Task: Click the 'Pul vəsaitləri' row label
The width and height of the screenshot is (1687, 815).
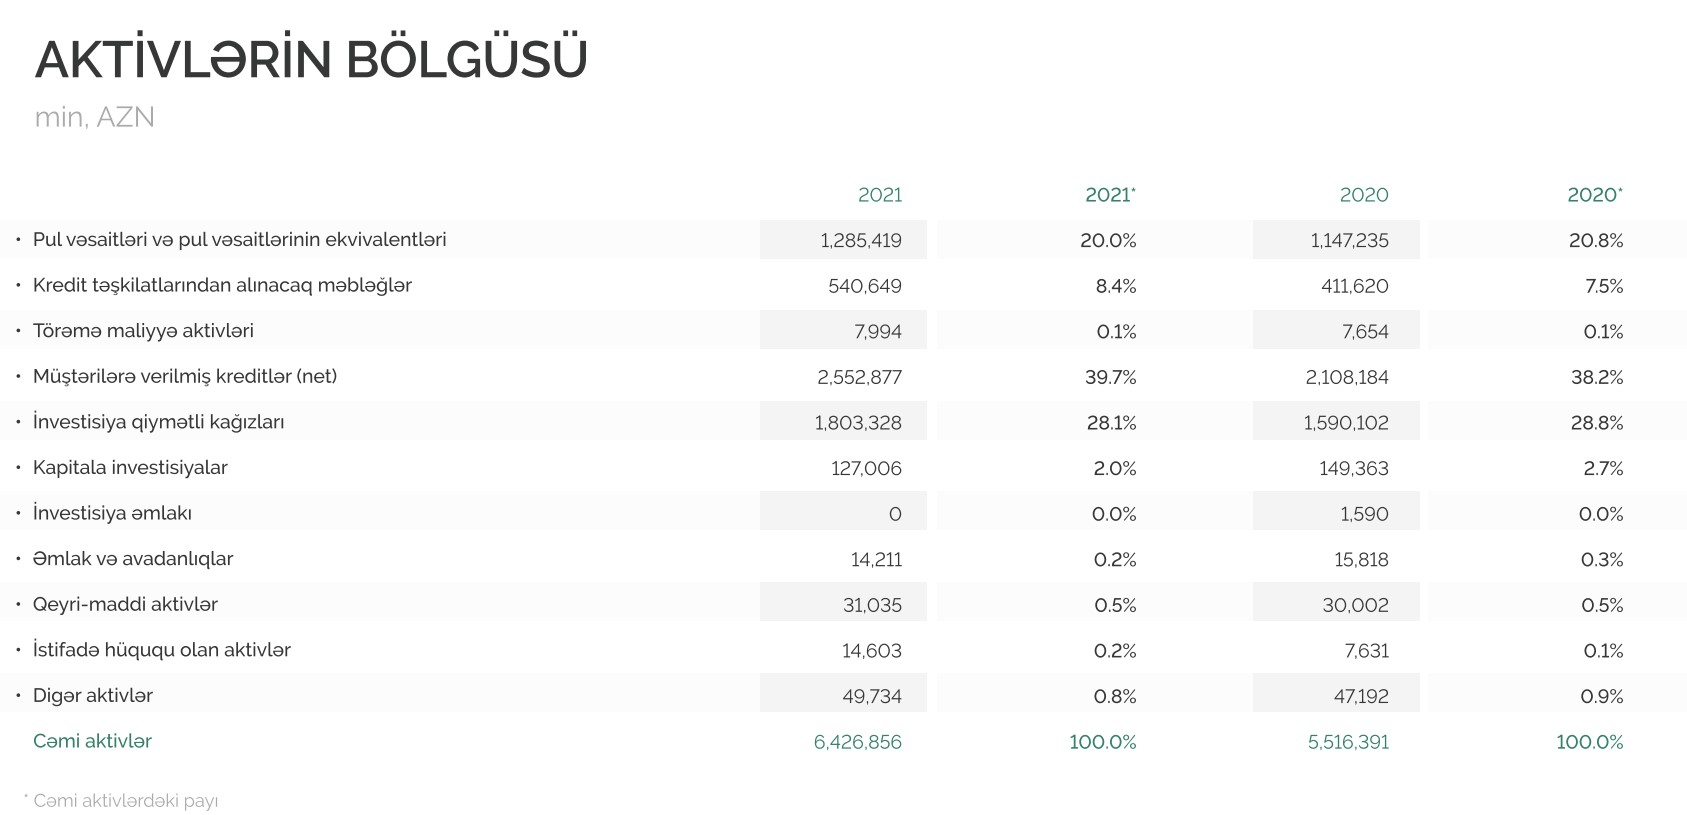Action: 239,240
